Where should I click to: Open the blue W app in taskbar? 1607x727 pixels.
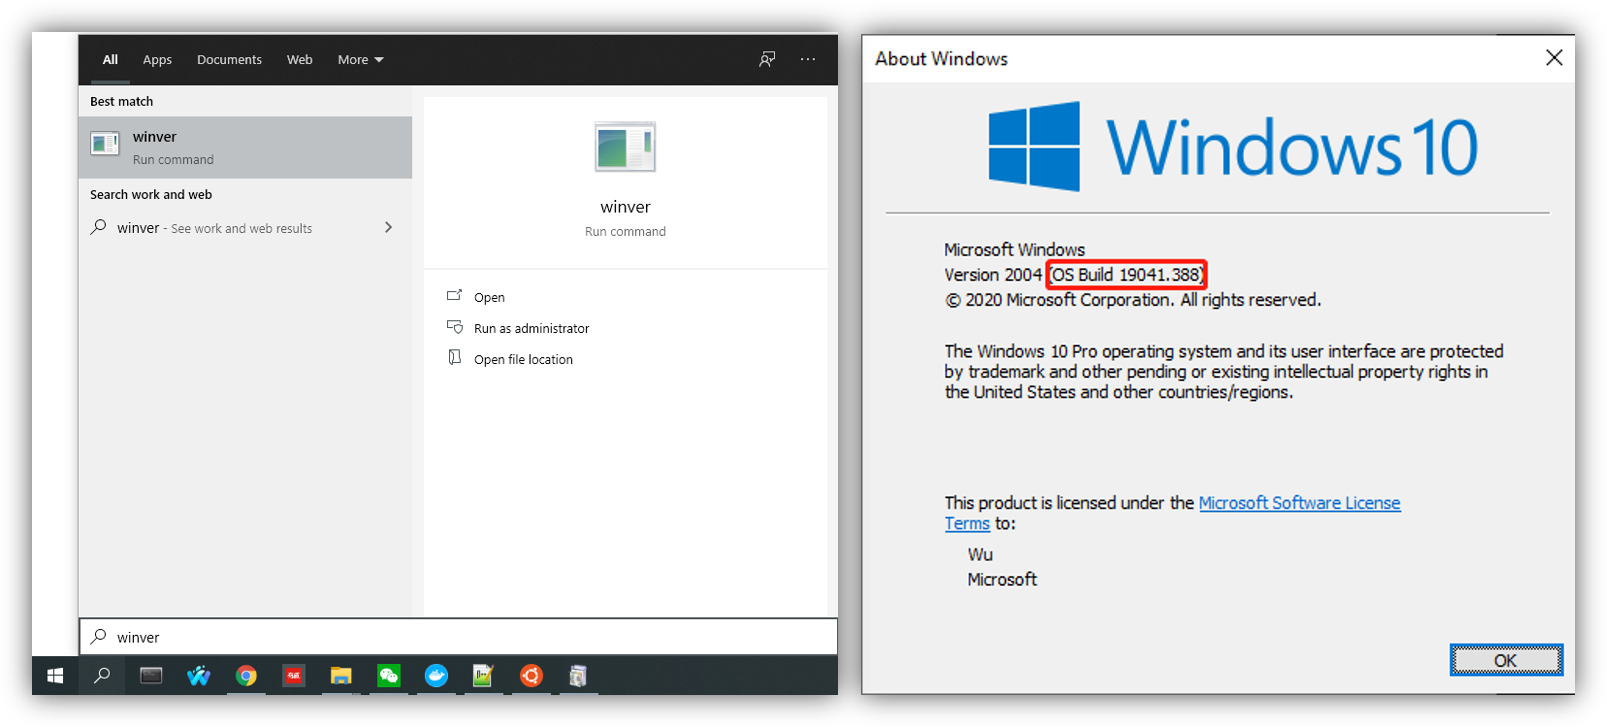(x=198, y=676)
